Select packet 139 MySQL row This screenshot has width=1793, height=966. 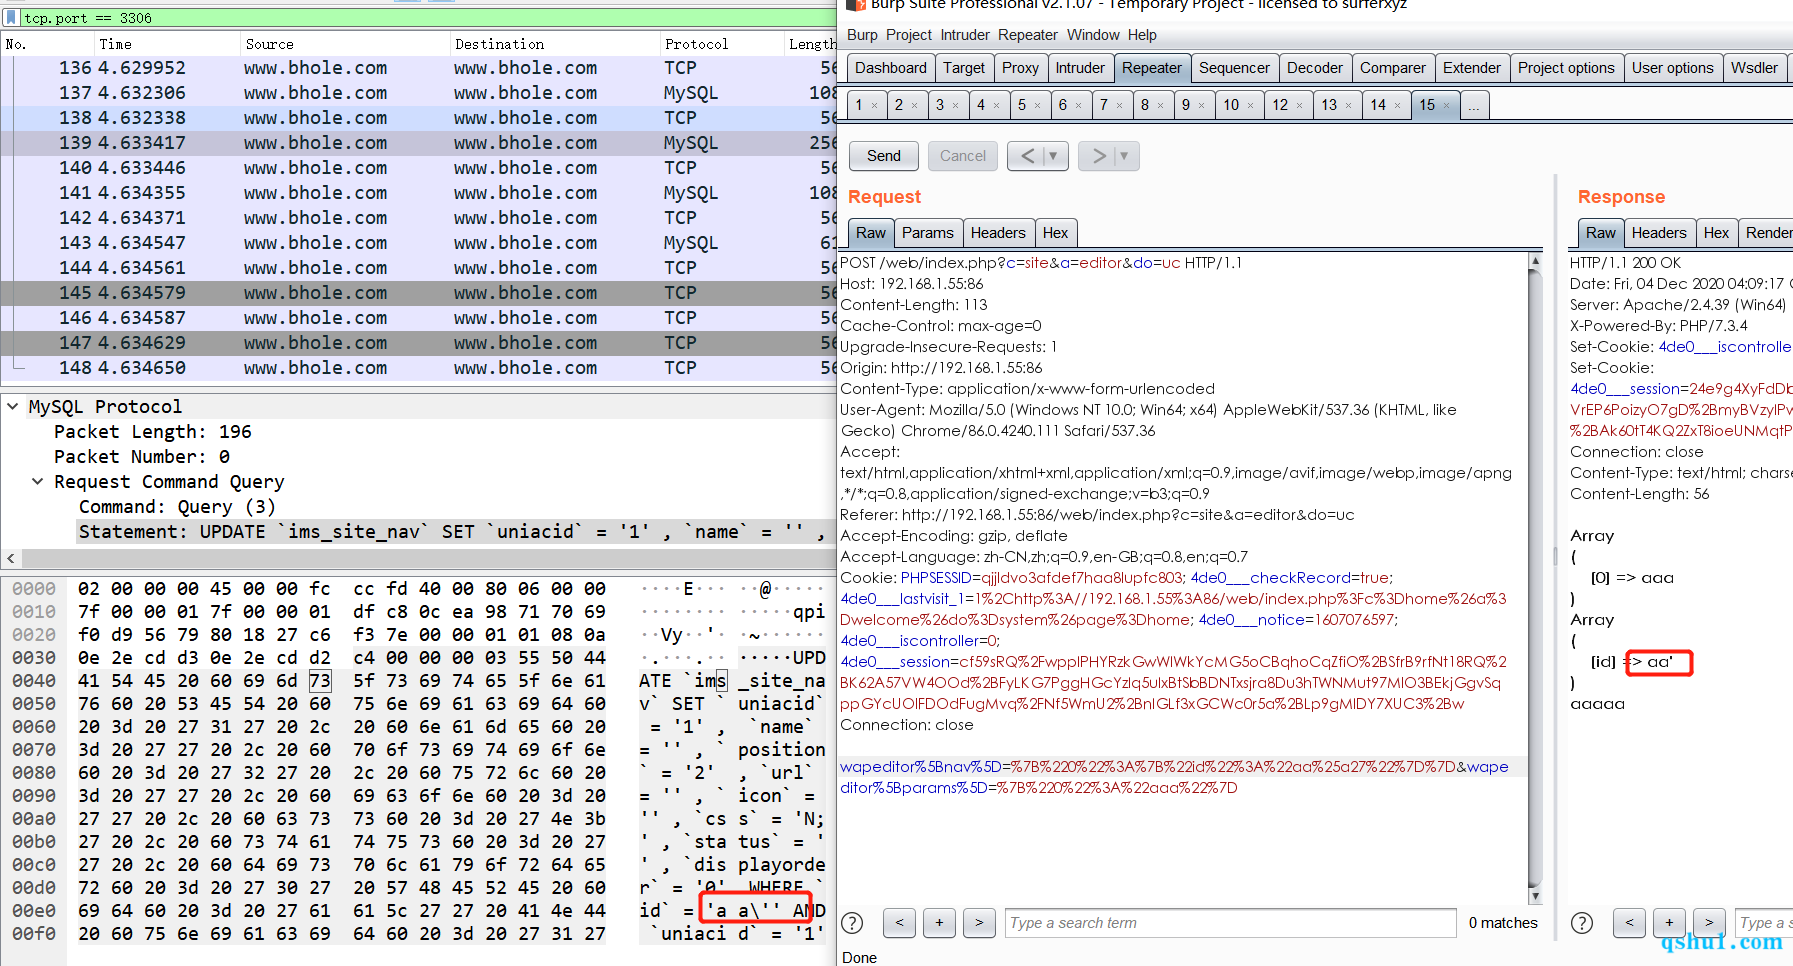(x=418, y=143)
